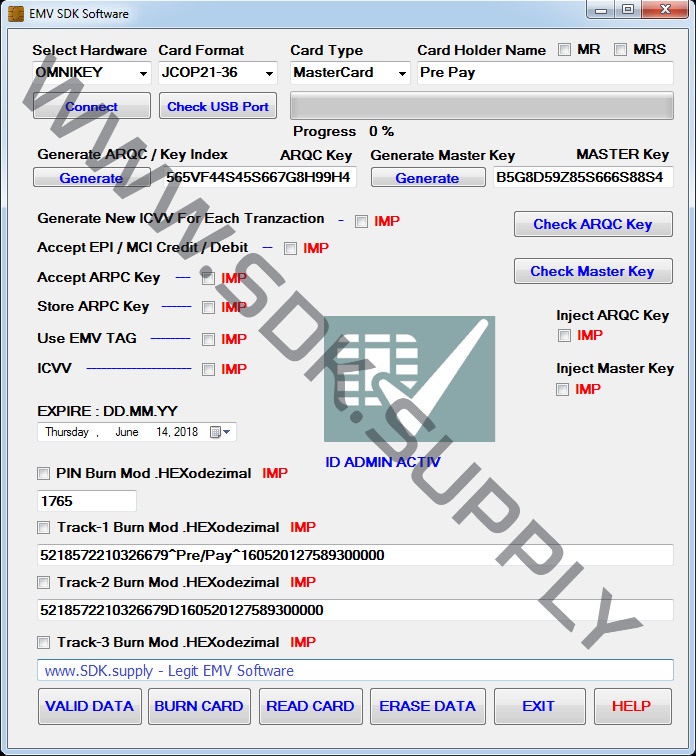The height and width of the screenshot is (756, 696).
Task: Tick the MR checkbox
Action: (564, 49)
